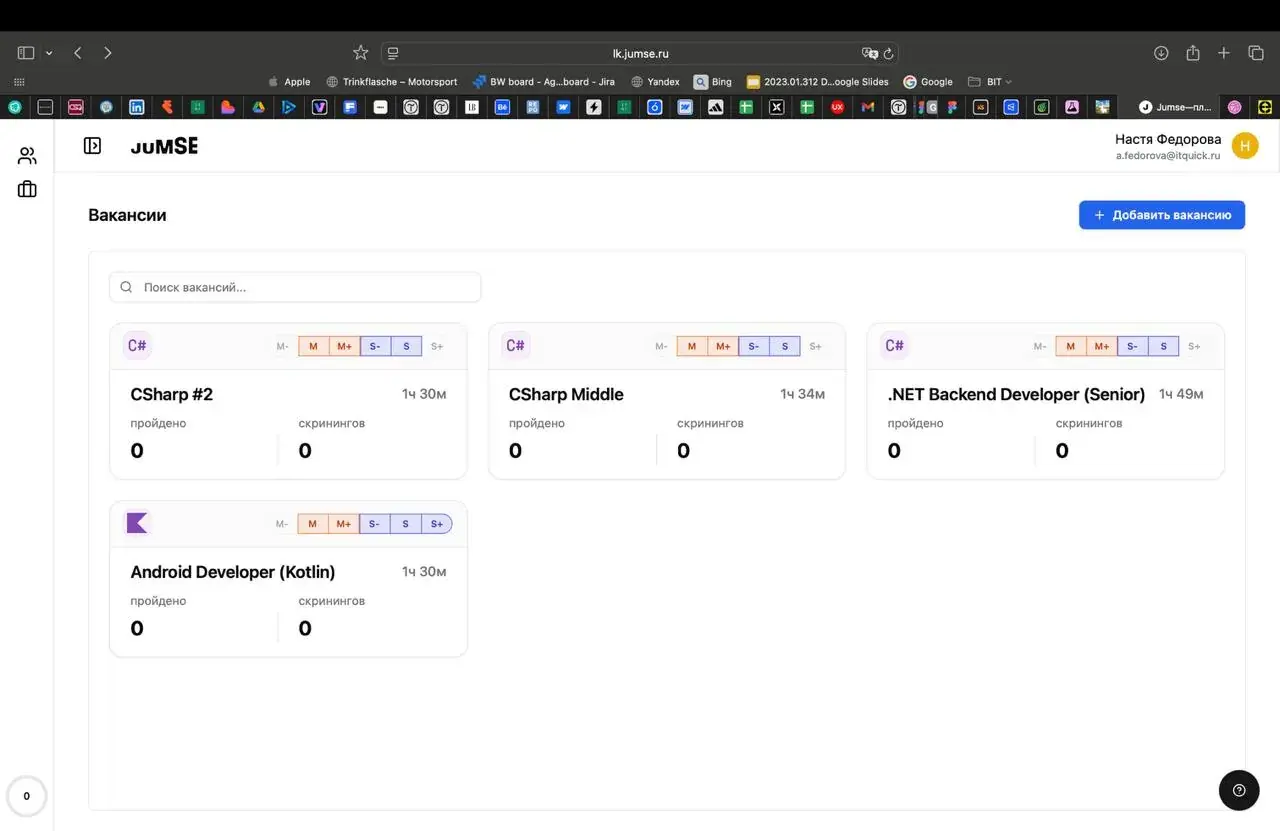Viewport: 1280px width, 831px height.
Task: Switch to the Jumse browser tab
Action: (1176, 107)
